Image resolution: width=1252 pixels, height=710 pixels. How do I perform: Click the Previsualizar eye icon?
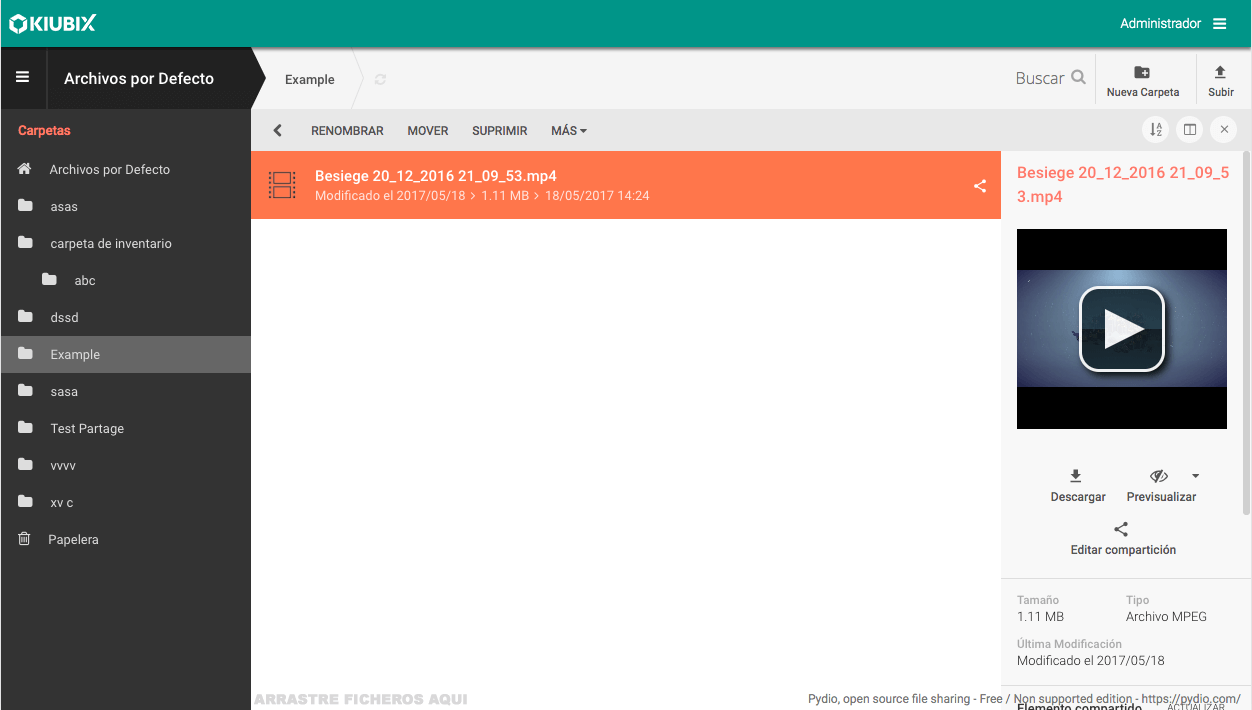tap(1160, 476)
